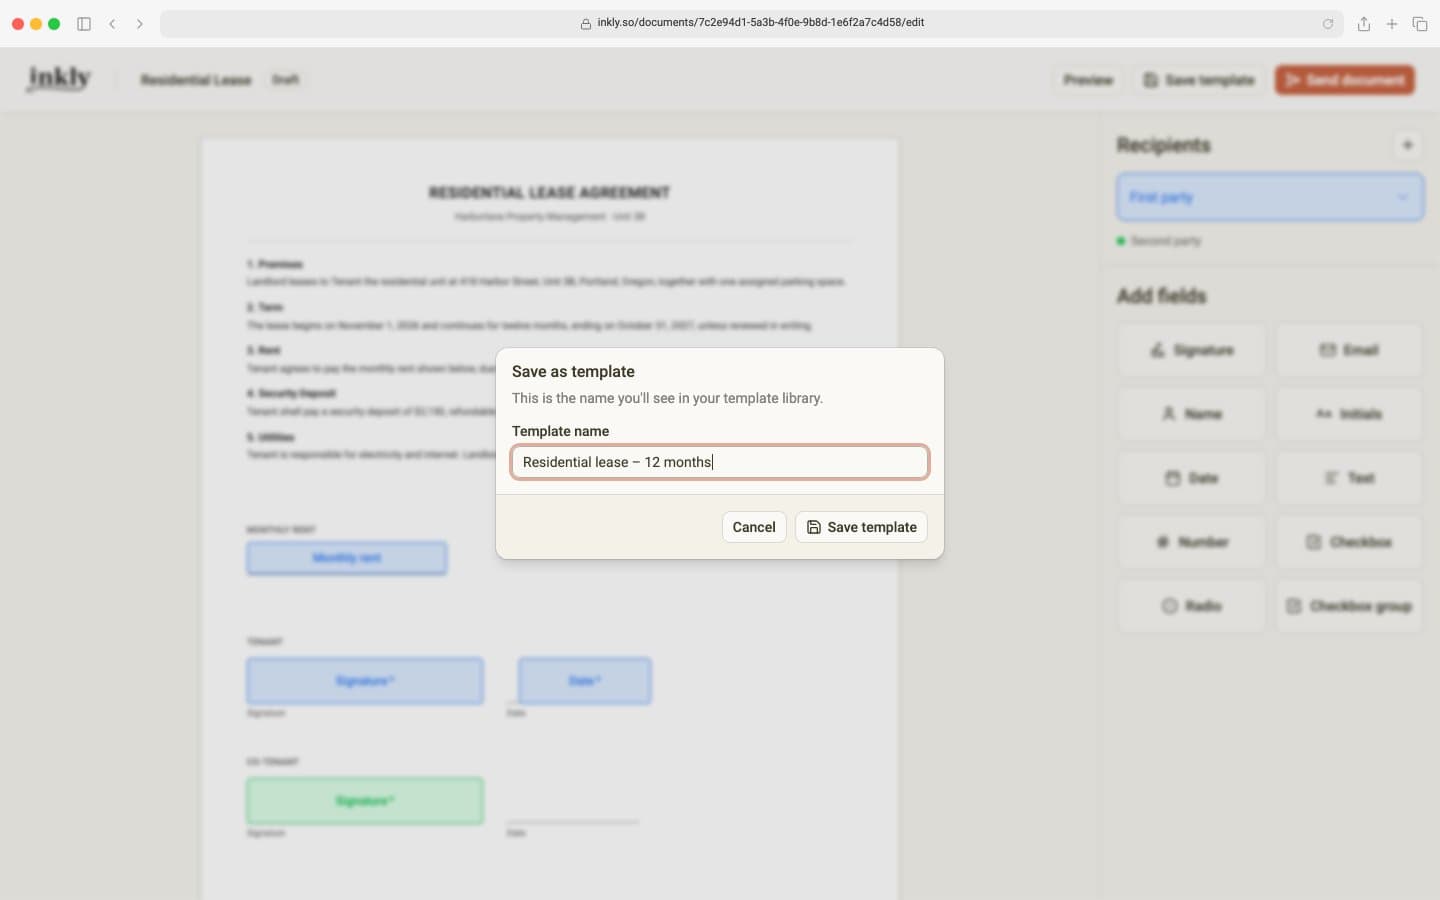Select the Monthly rent field on the document
This screenshot has width=1440, height=900.
pyautogui.click(x=347, y=558)
